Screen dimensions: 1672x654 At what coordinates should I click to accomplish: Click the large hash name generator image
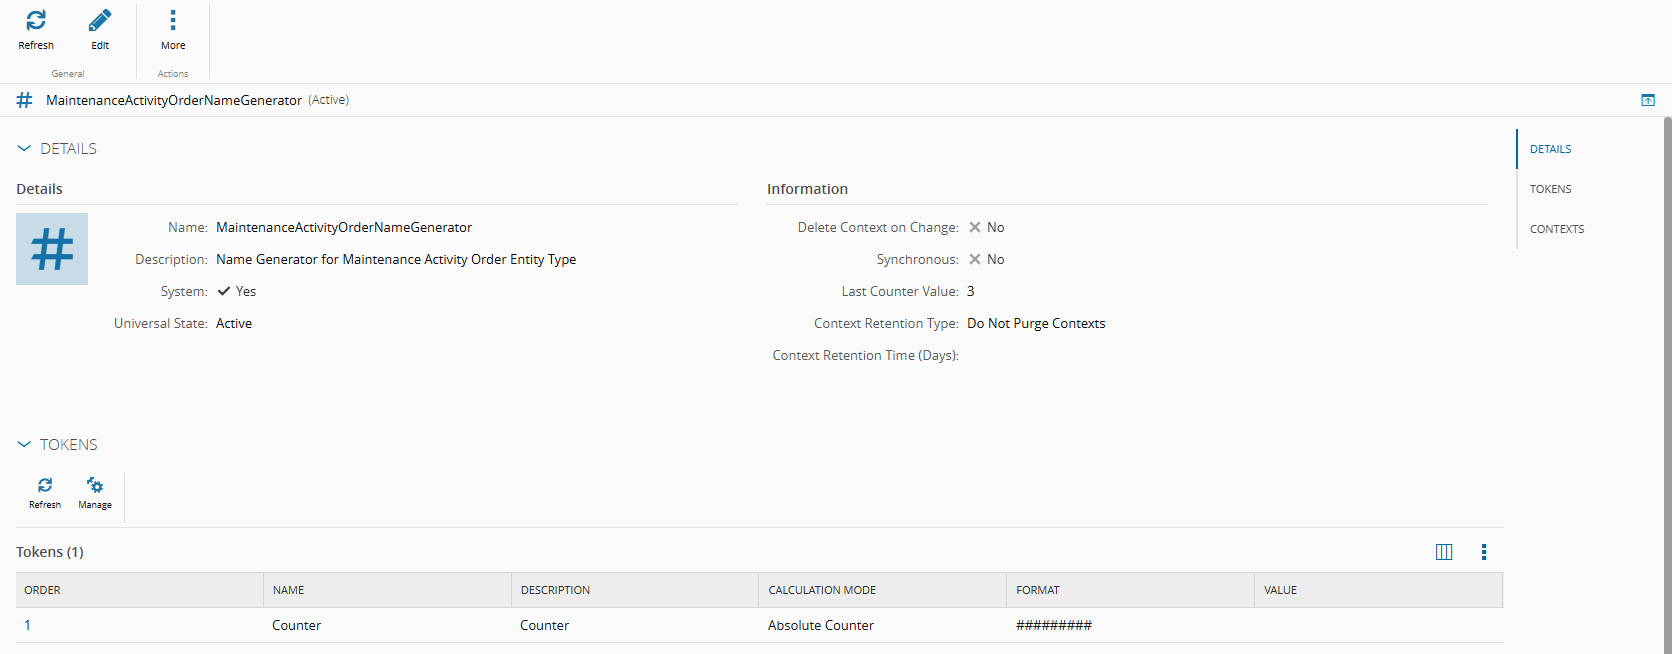52,249
